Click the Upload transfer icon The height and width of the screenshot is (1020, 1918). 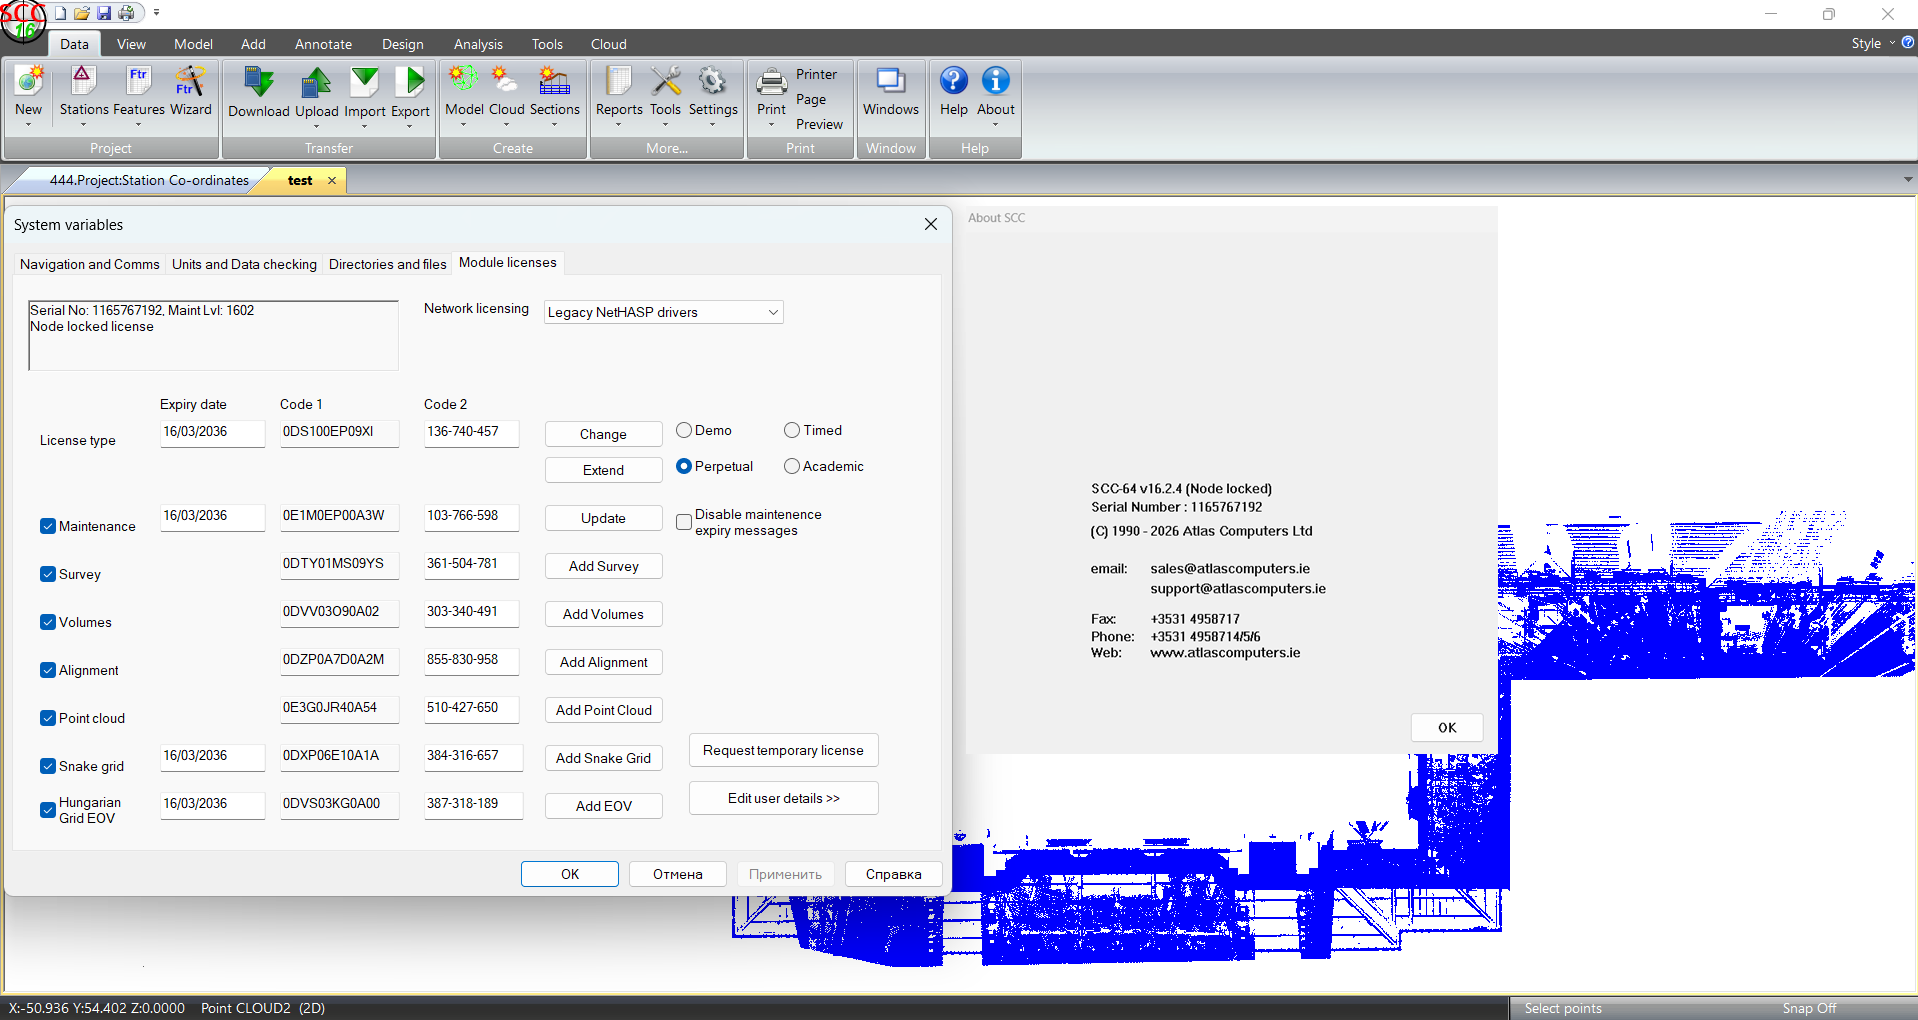[x=316, y=82]
